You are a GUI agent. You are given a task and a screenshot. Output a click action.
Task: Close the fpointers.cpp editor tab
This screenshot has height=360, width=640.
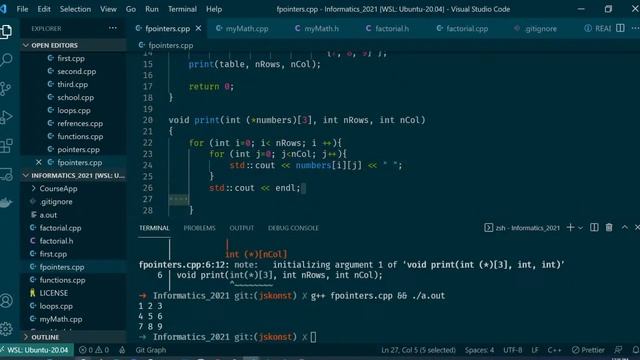pyautogui.click(x=198, y=28)
